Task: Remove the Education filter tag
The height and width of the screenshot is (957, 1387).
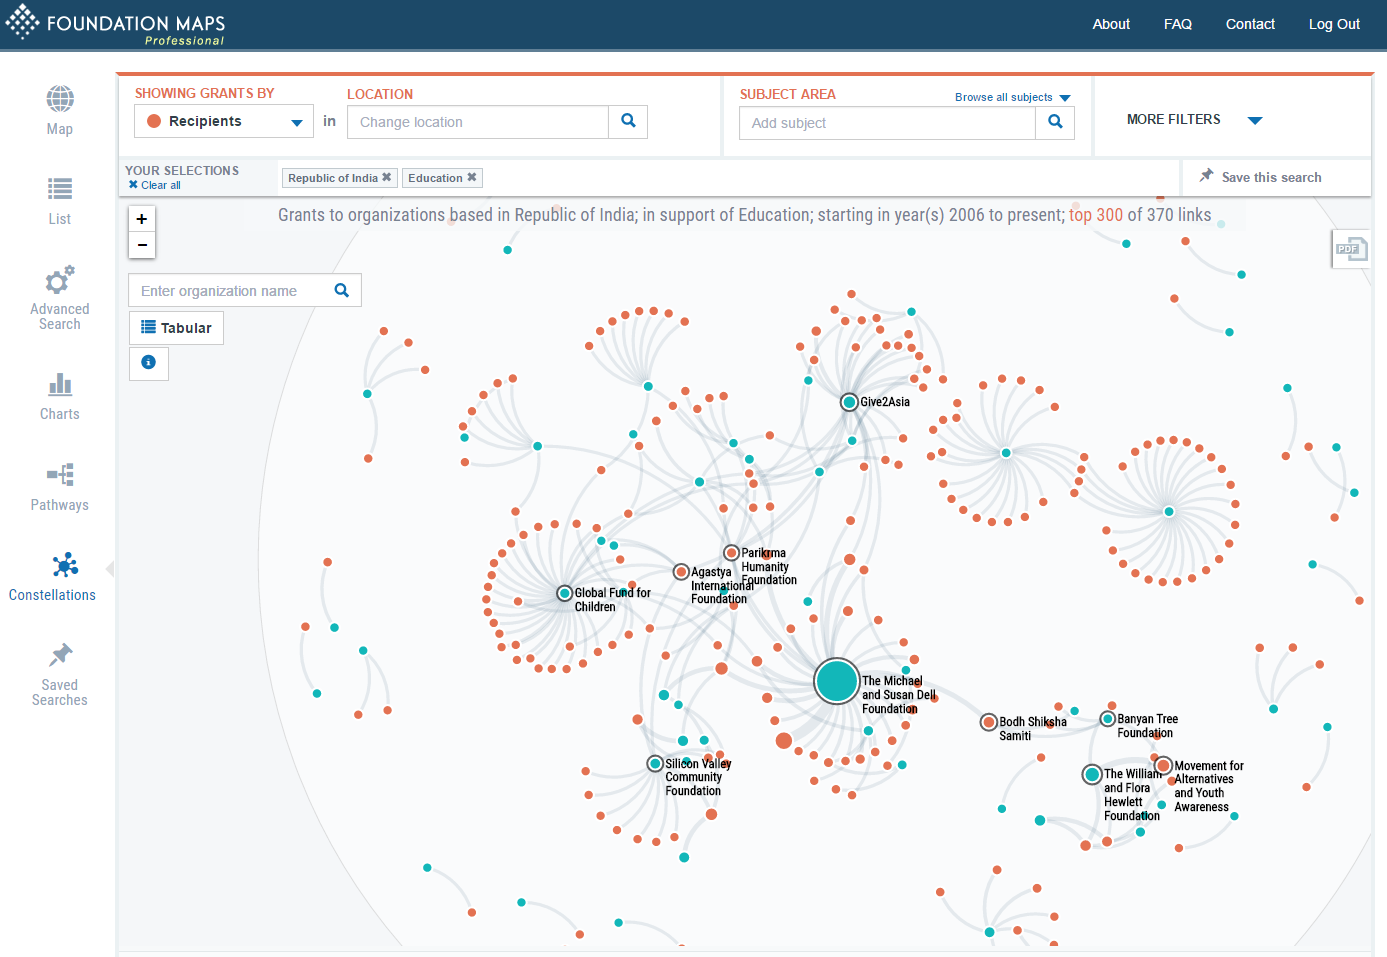Action: 472,177
